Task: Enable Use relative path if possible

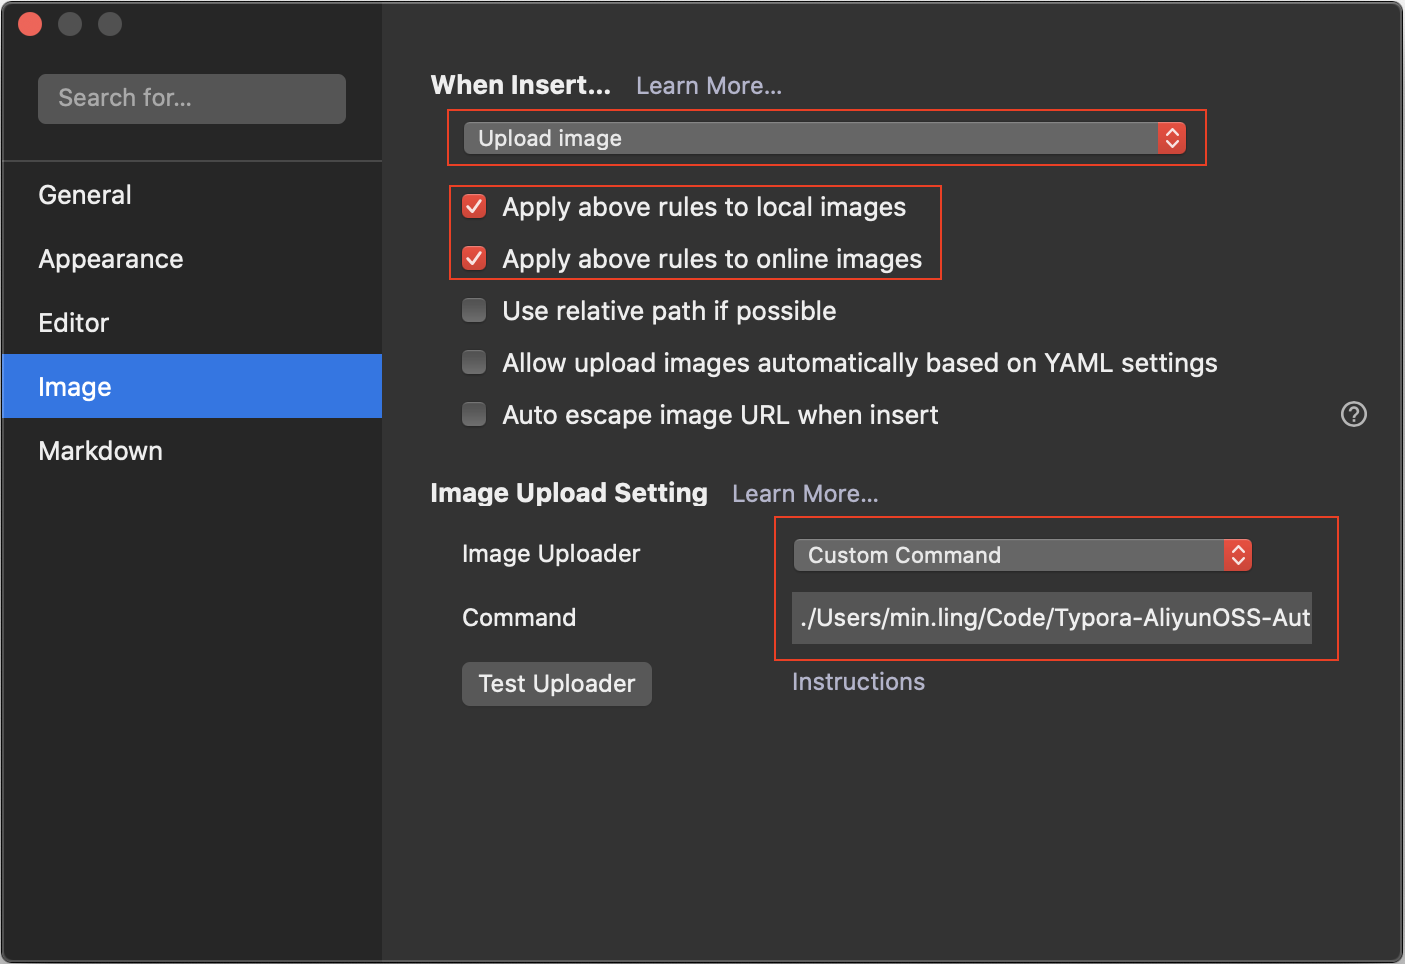Action: 474,311
